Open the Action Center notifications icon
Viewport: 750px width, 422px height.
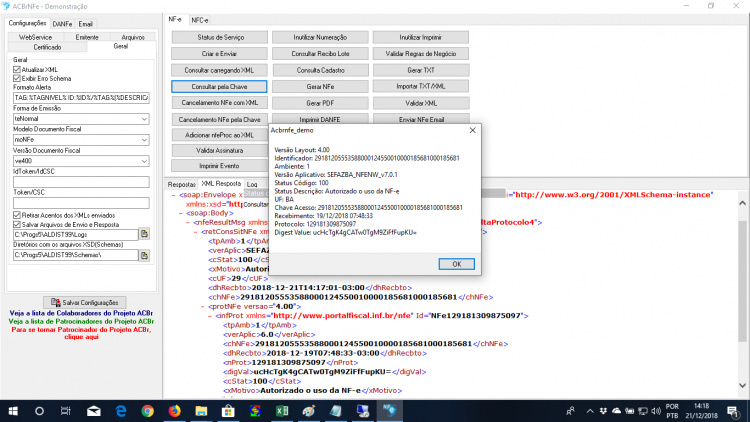[732, 411]
